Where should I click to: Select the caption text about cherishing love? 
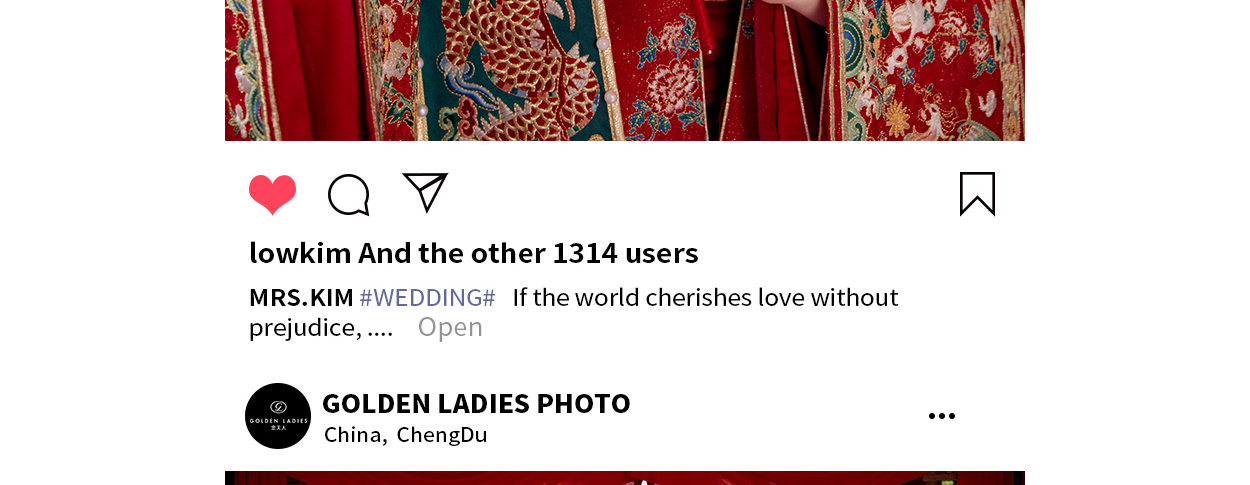pos(574,312)
